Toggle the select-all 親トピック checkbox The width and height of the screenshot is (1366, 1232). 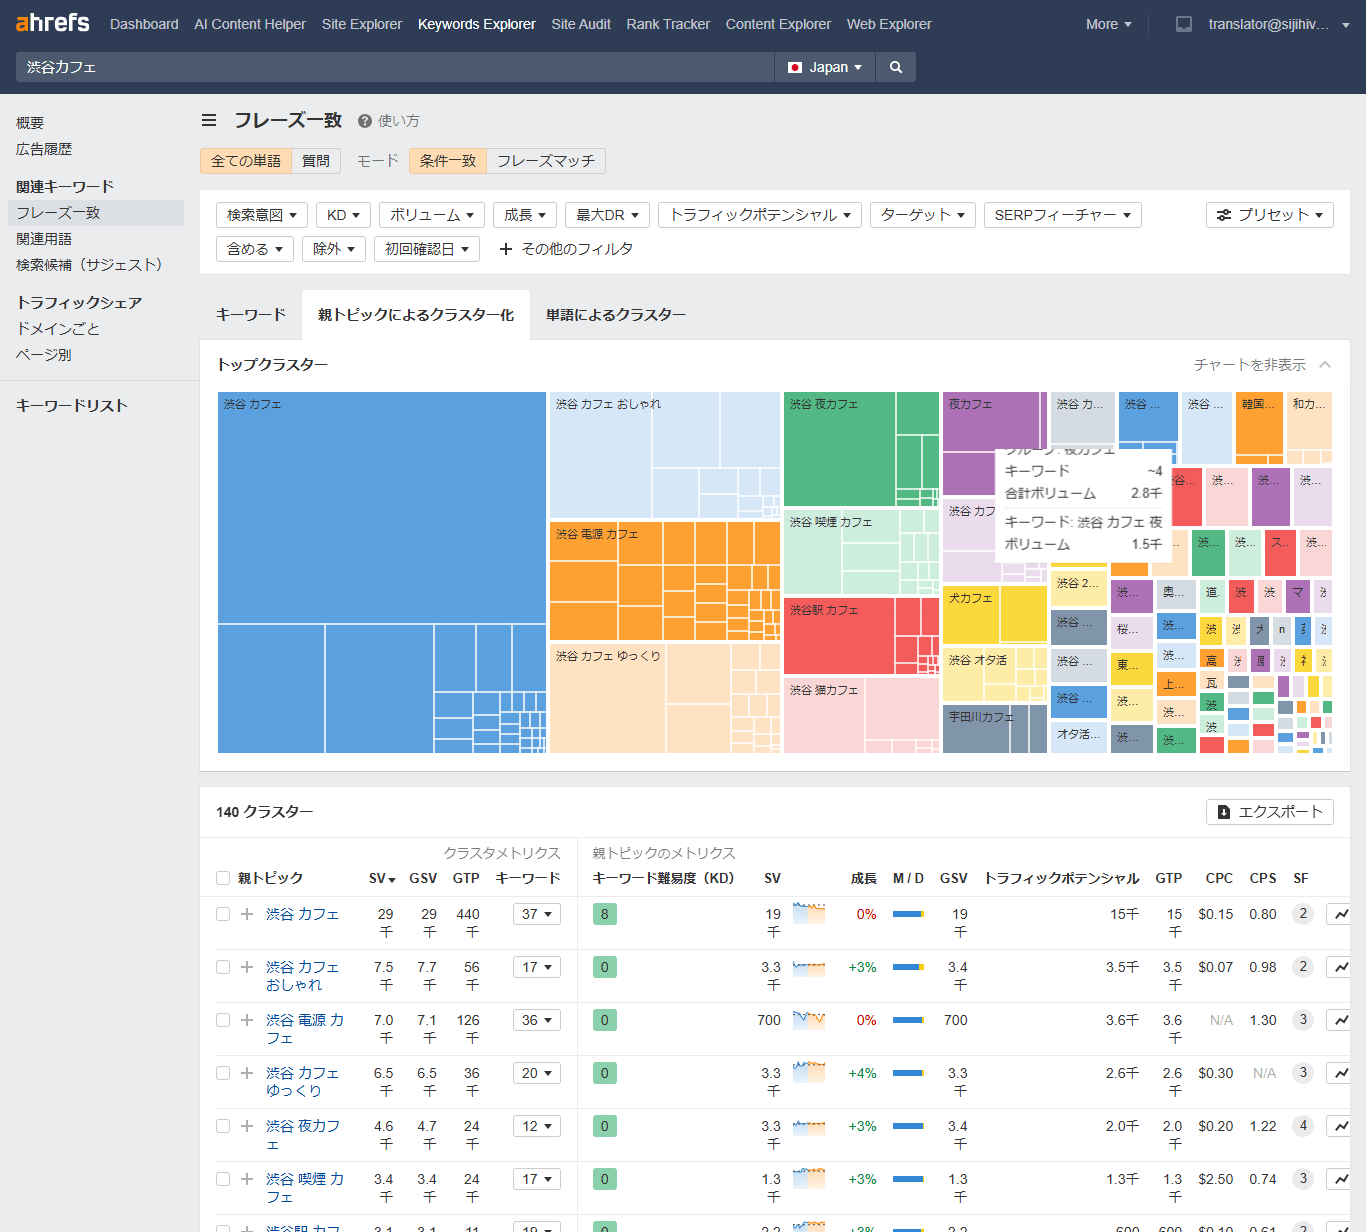(223, 878)
